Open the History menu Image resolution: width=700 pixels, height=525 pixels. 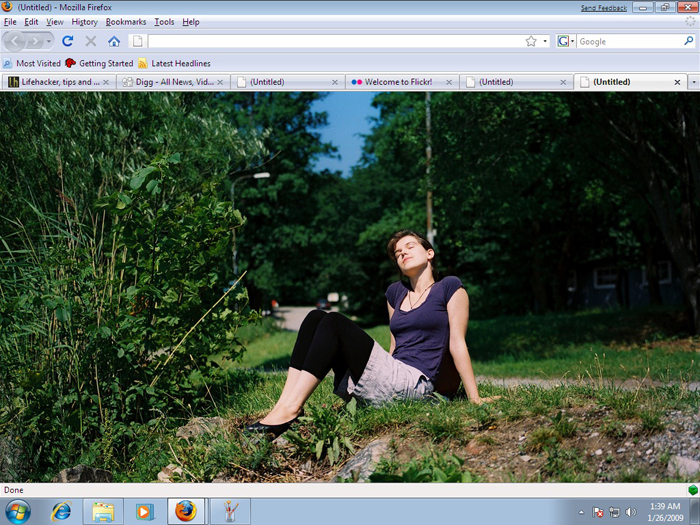[x=84, y=22]
